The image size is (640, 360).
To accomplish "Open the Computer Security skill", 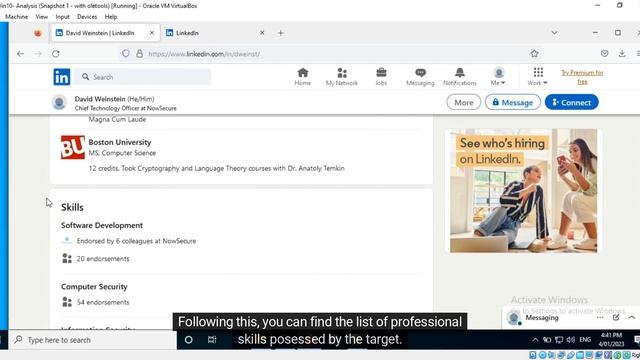I will [x=94, y=287].
